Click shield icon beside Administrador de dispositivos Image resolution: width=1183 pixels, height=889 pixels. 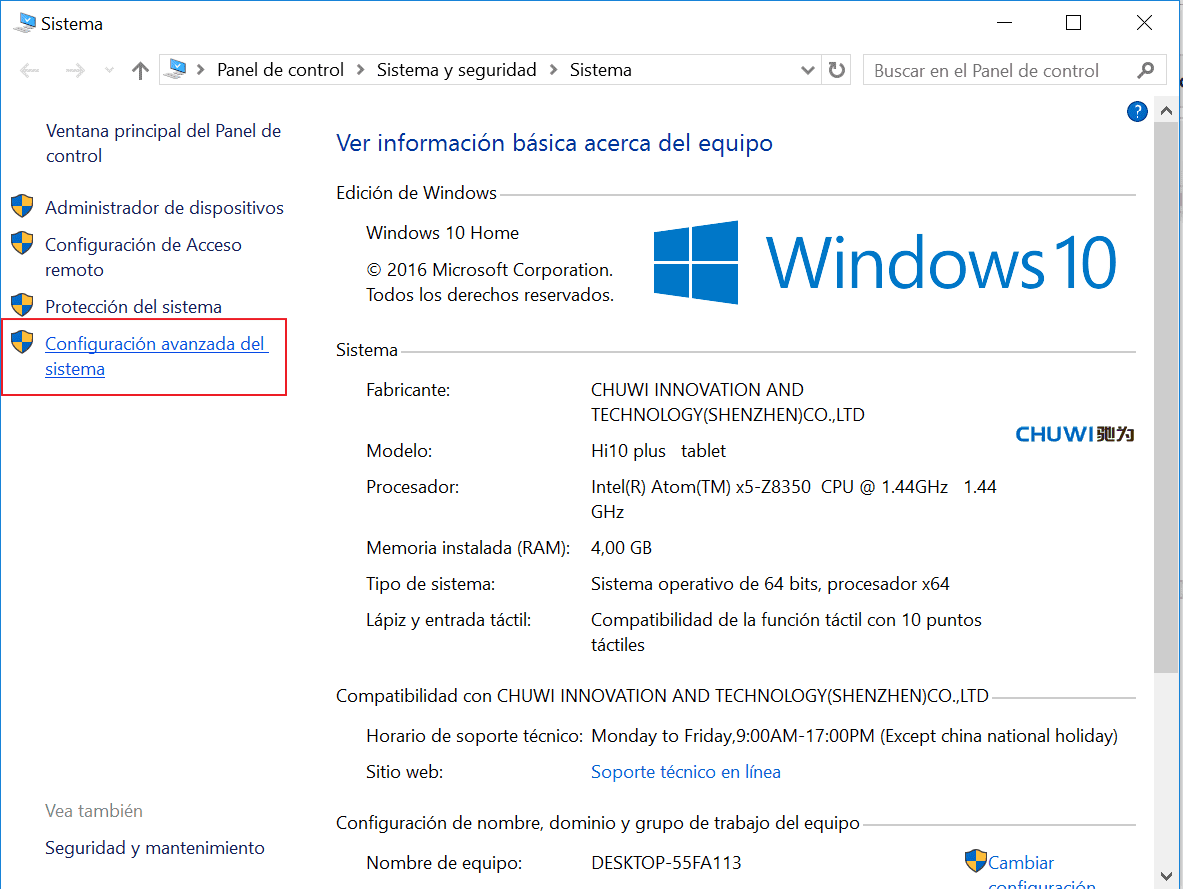point(23,206)
